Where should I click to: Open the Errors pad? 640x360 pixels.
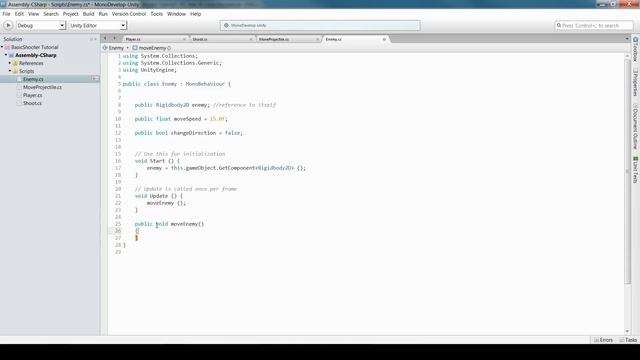click(x=603, y=340)
